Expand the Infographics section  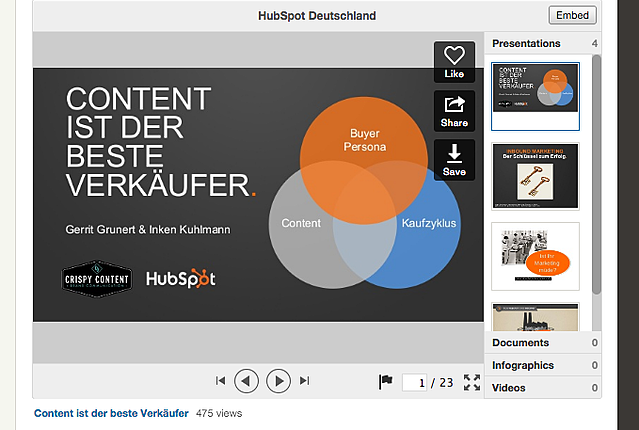click(x=543, y=365)
